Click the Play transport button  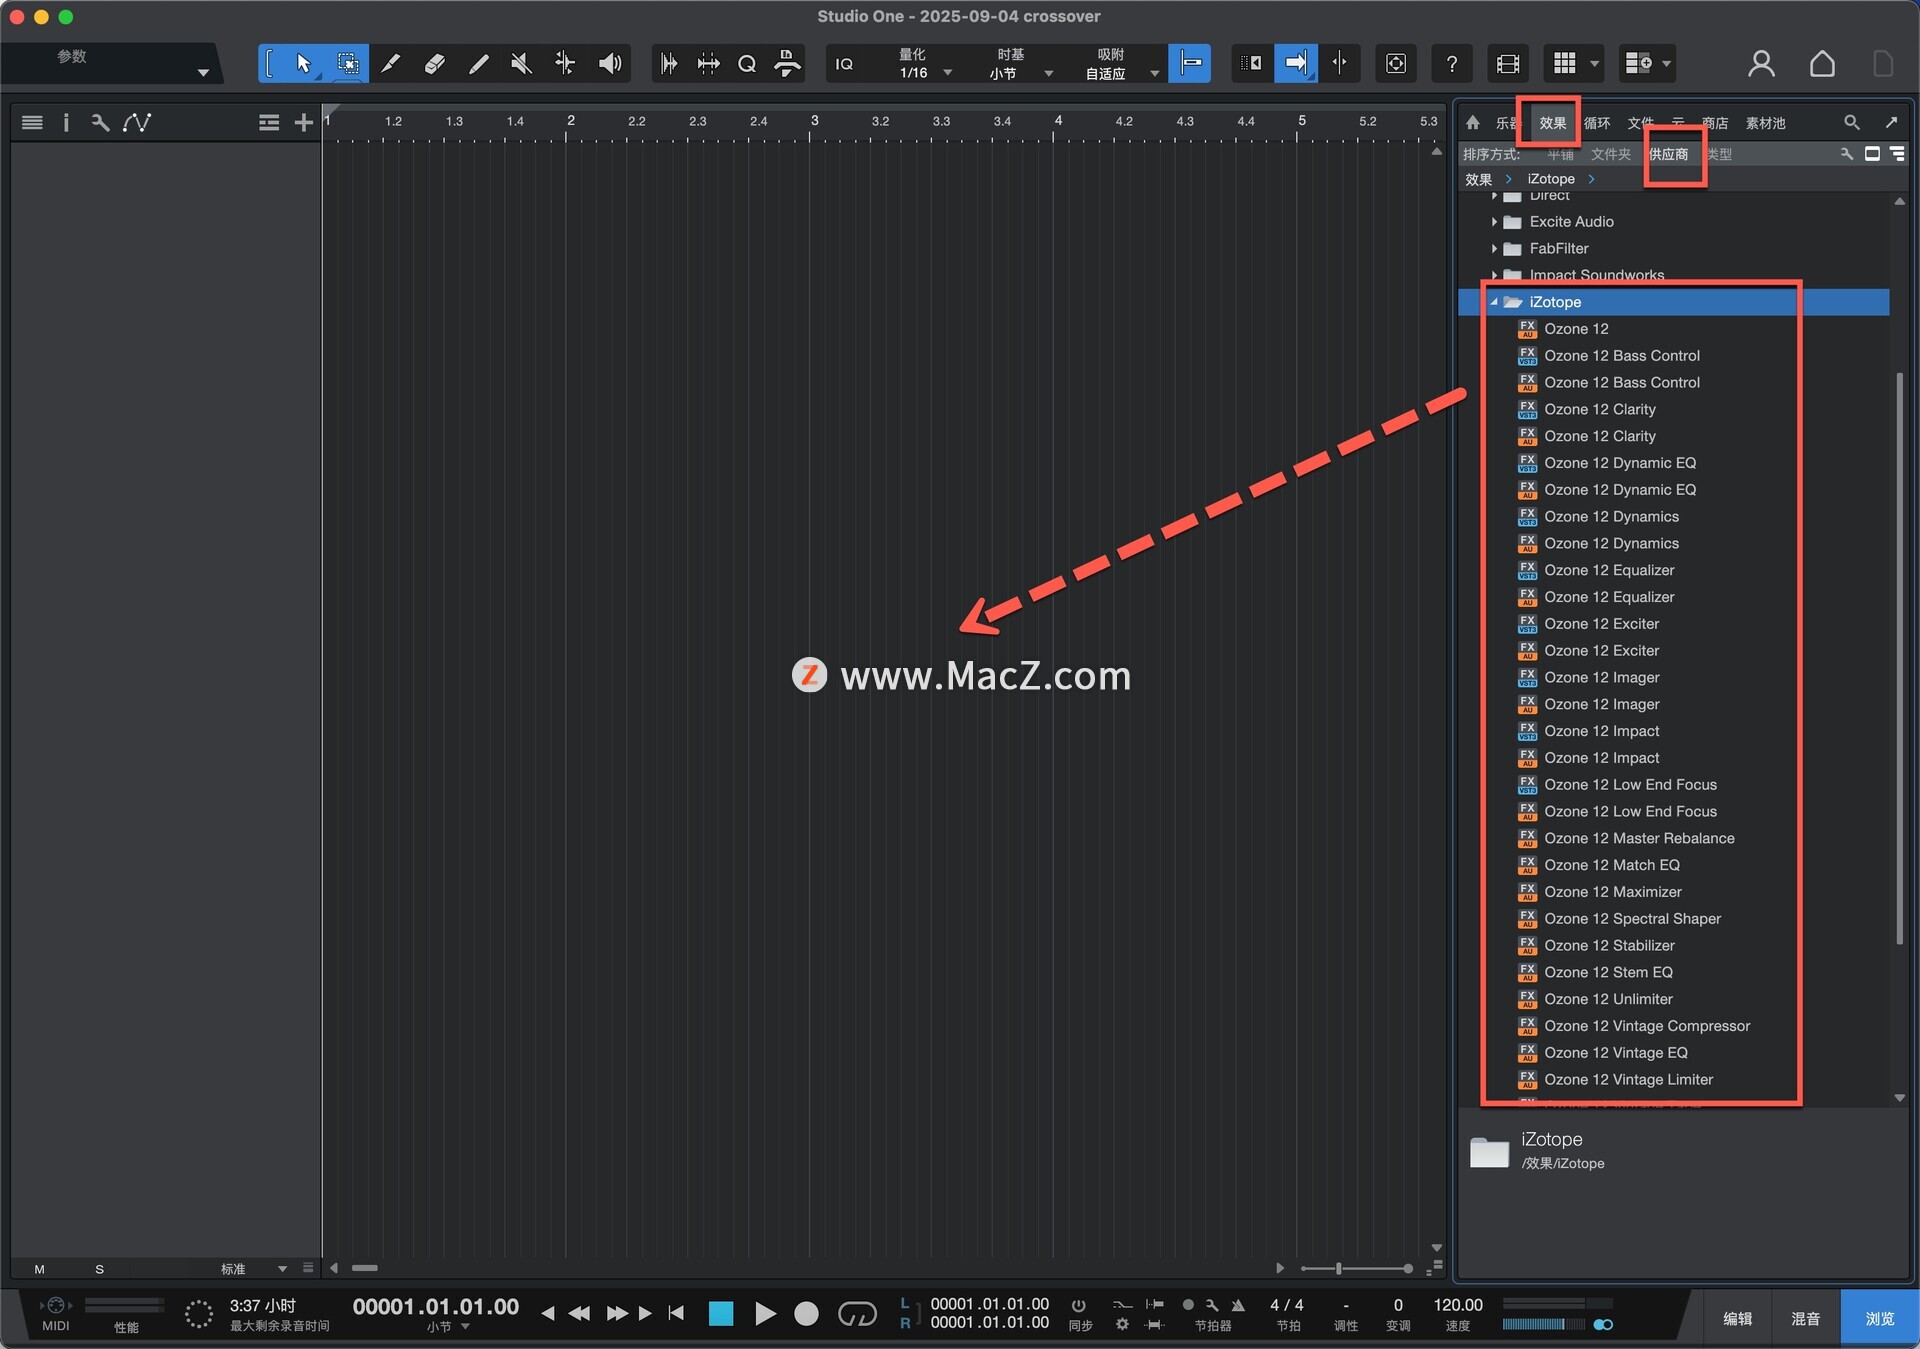tap(765, 1313)
